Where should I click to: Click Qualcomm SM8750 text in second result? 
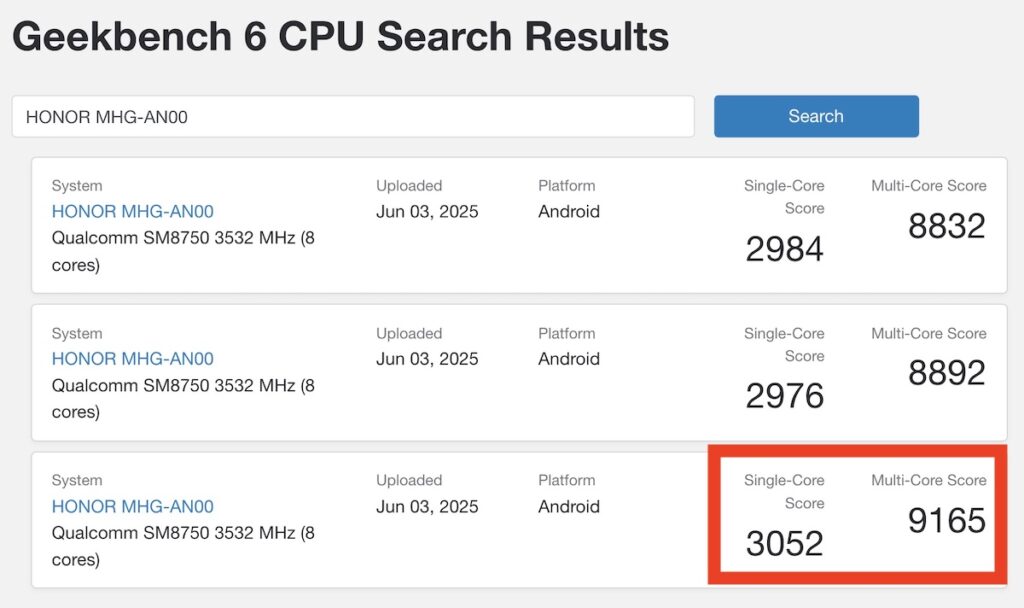coord(184,398)
